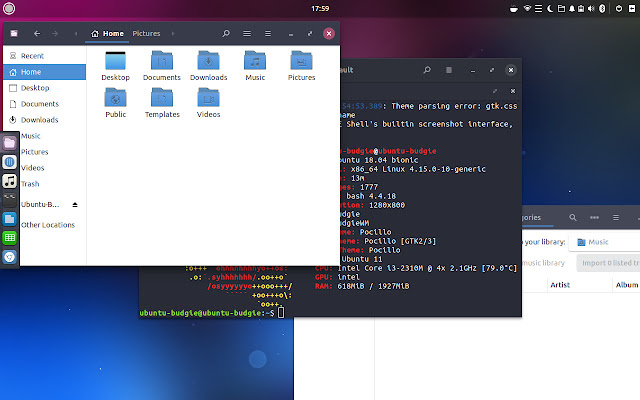
Task: Launch the blue round browser dock icon
Action: point(9,162)
